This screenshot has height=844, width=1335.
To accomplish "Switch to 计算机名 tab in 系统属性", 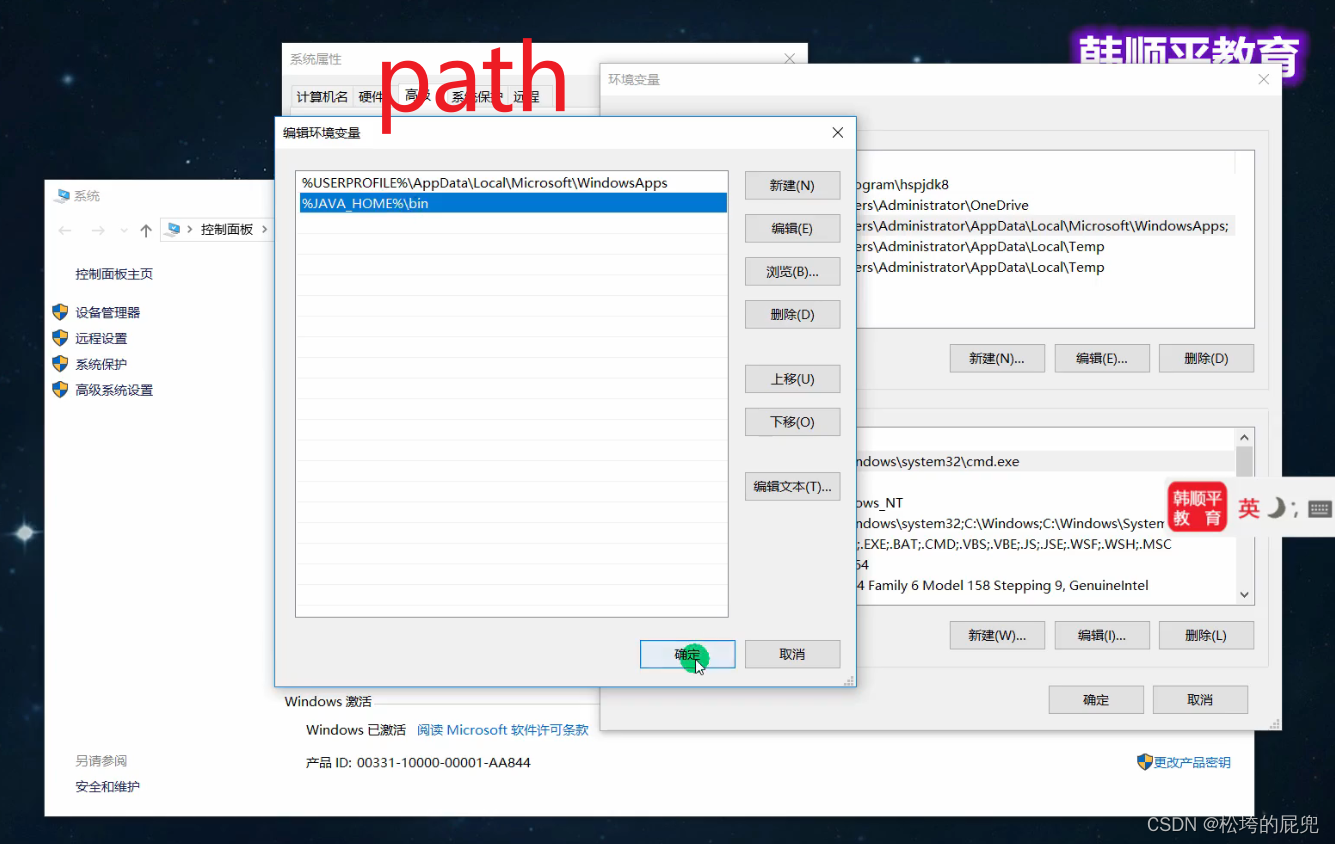I will point(322,97).
